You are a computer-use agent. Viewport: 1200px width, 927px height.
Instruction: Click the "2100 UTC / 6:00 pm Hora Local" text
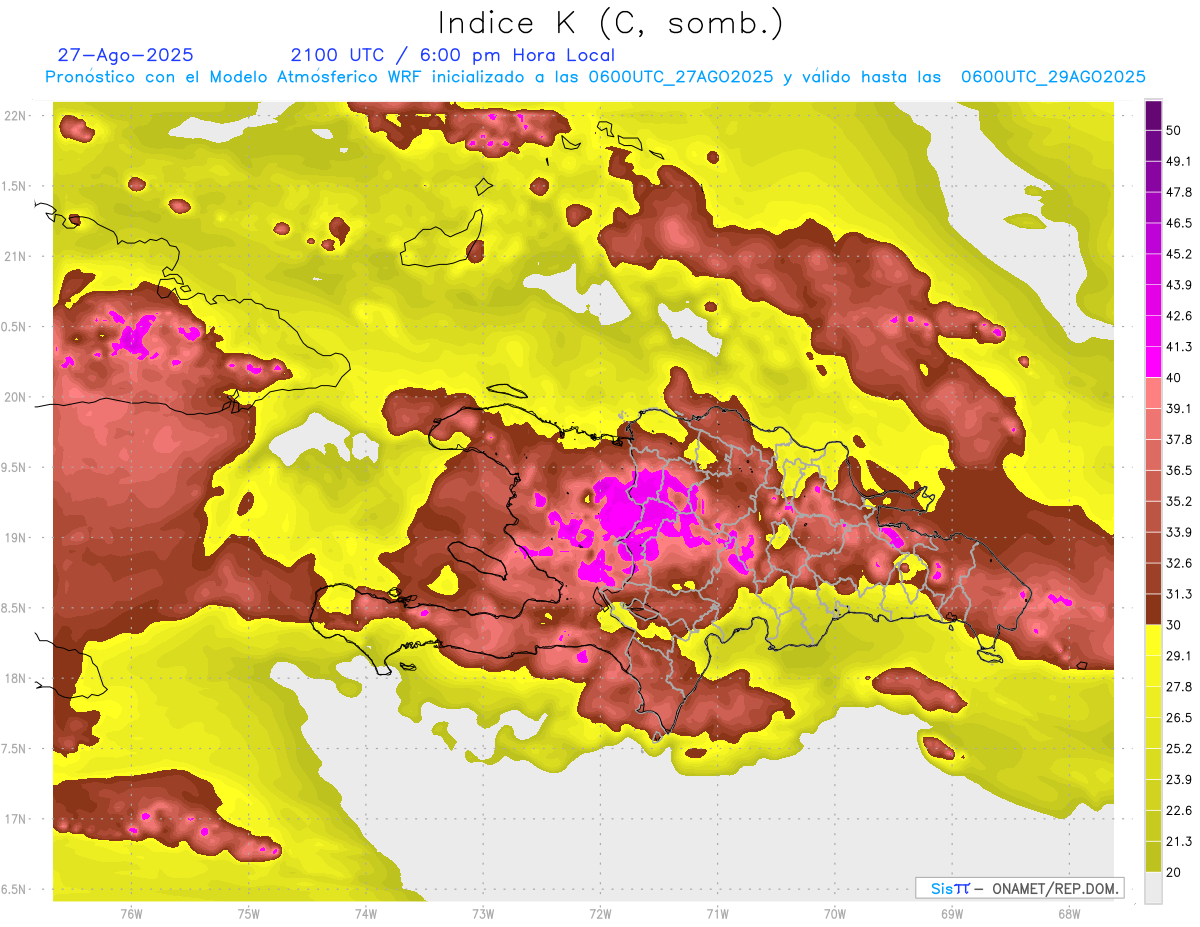click(x=453, y=55)
